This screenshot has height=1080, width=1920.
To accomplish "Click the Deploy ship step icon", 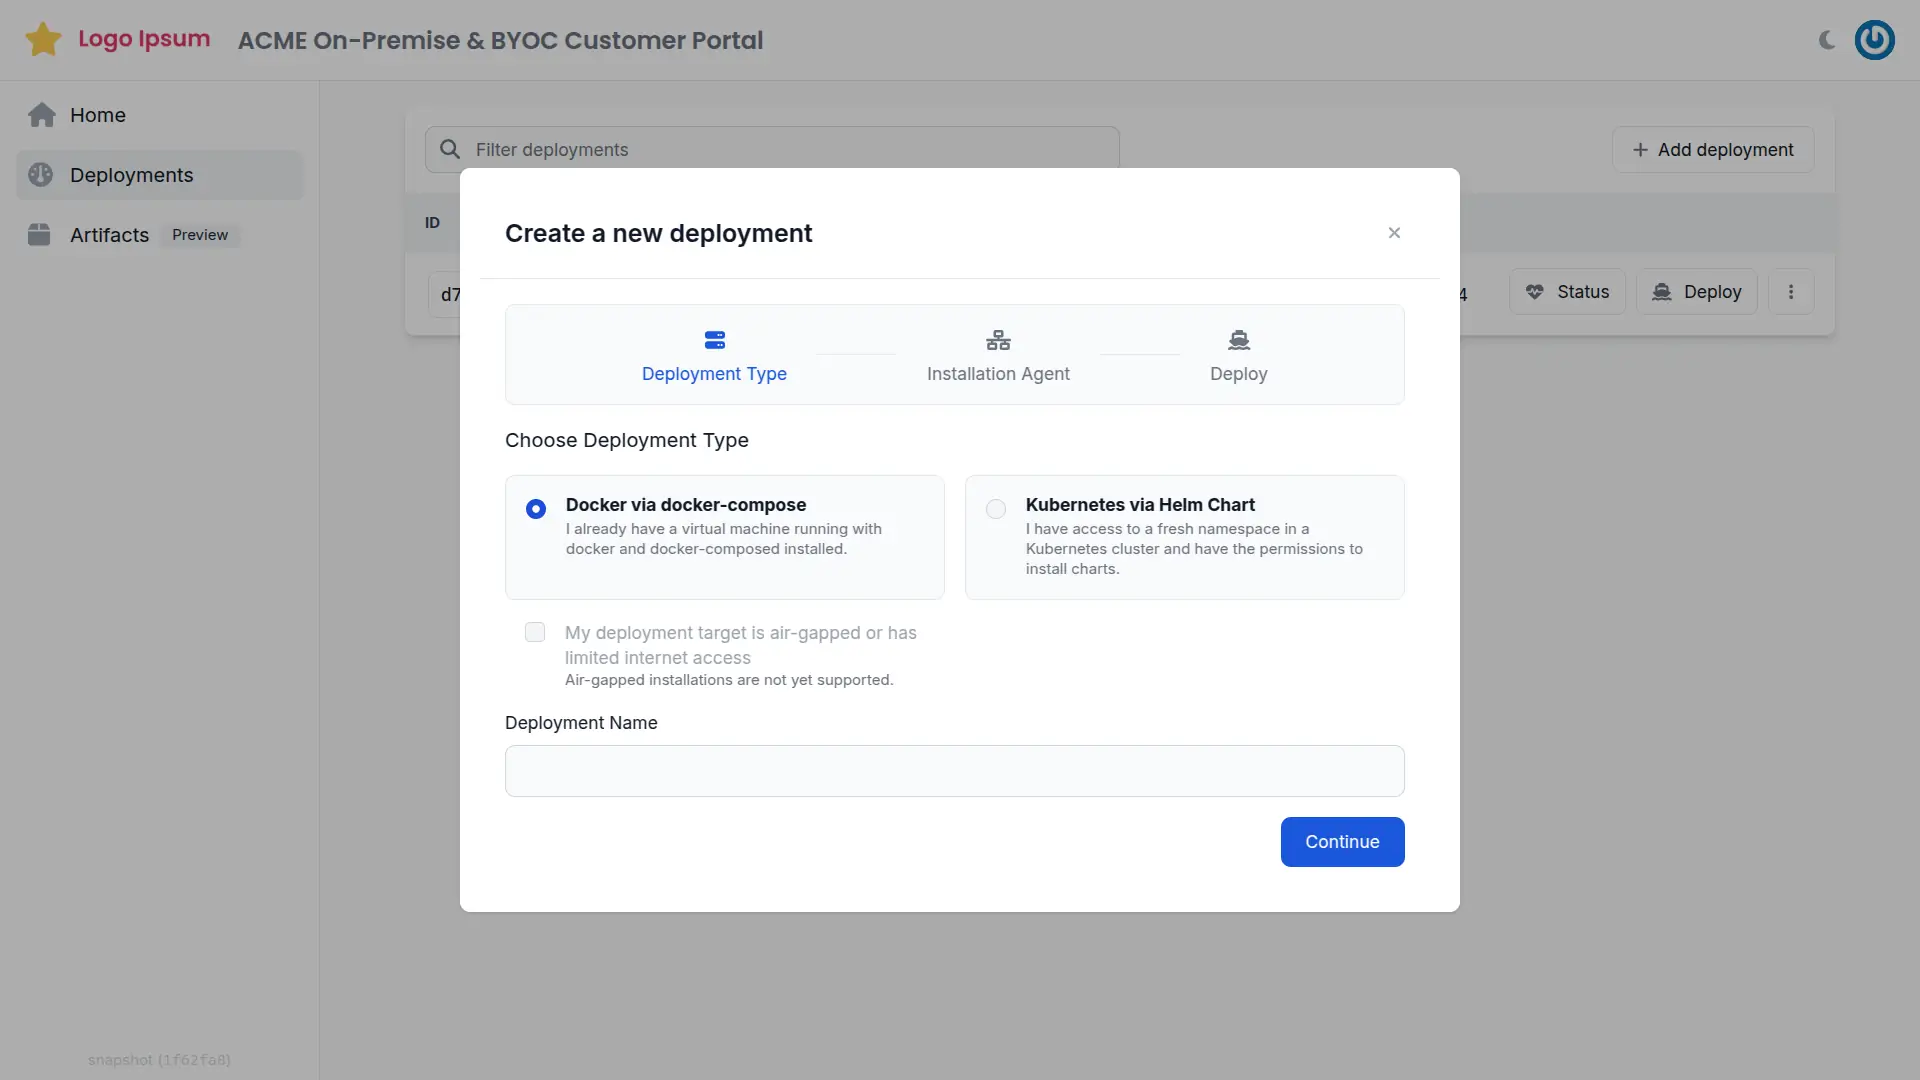I will point(1239,340).
